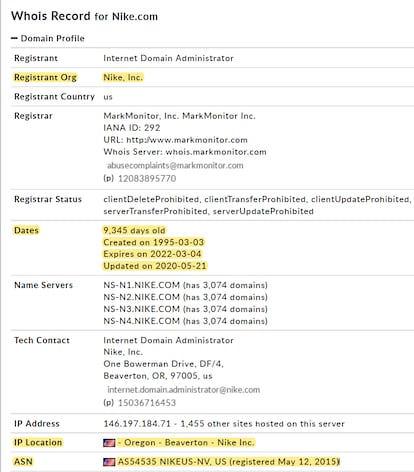The image size is (414, 472).
Task: Click '1,455 other sites hosted on this server'
Action: pyautogui.click(x=262, y=424)
